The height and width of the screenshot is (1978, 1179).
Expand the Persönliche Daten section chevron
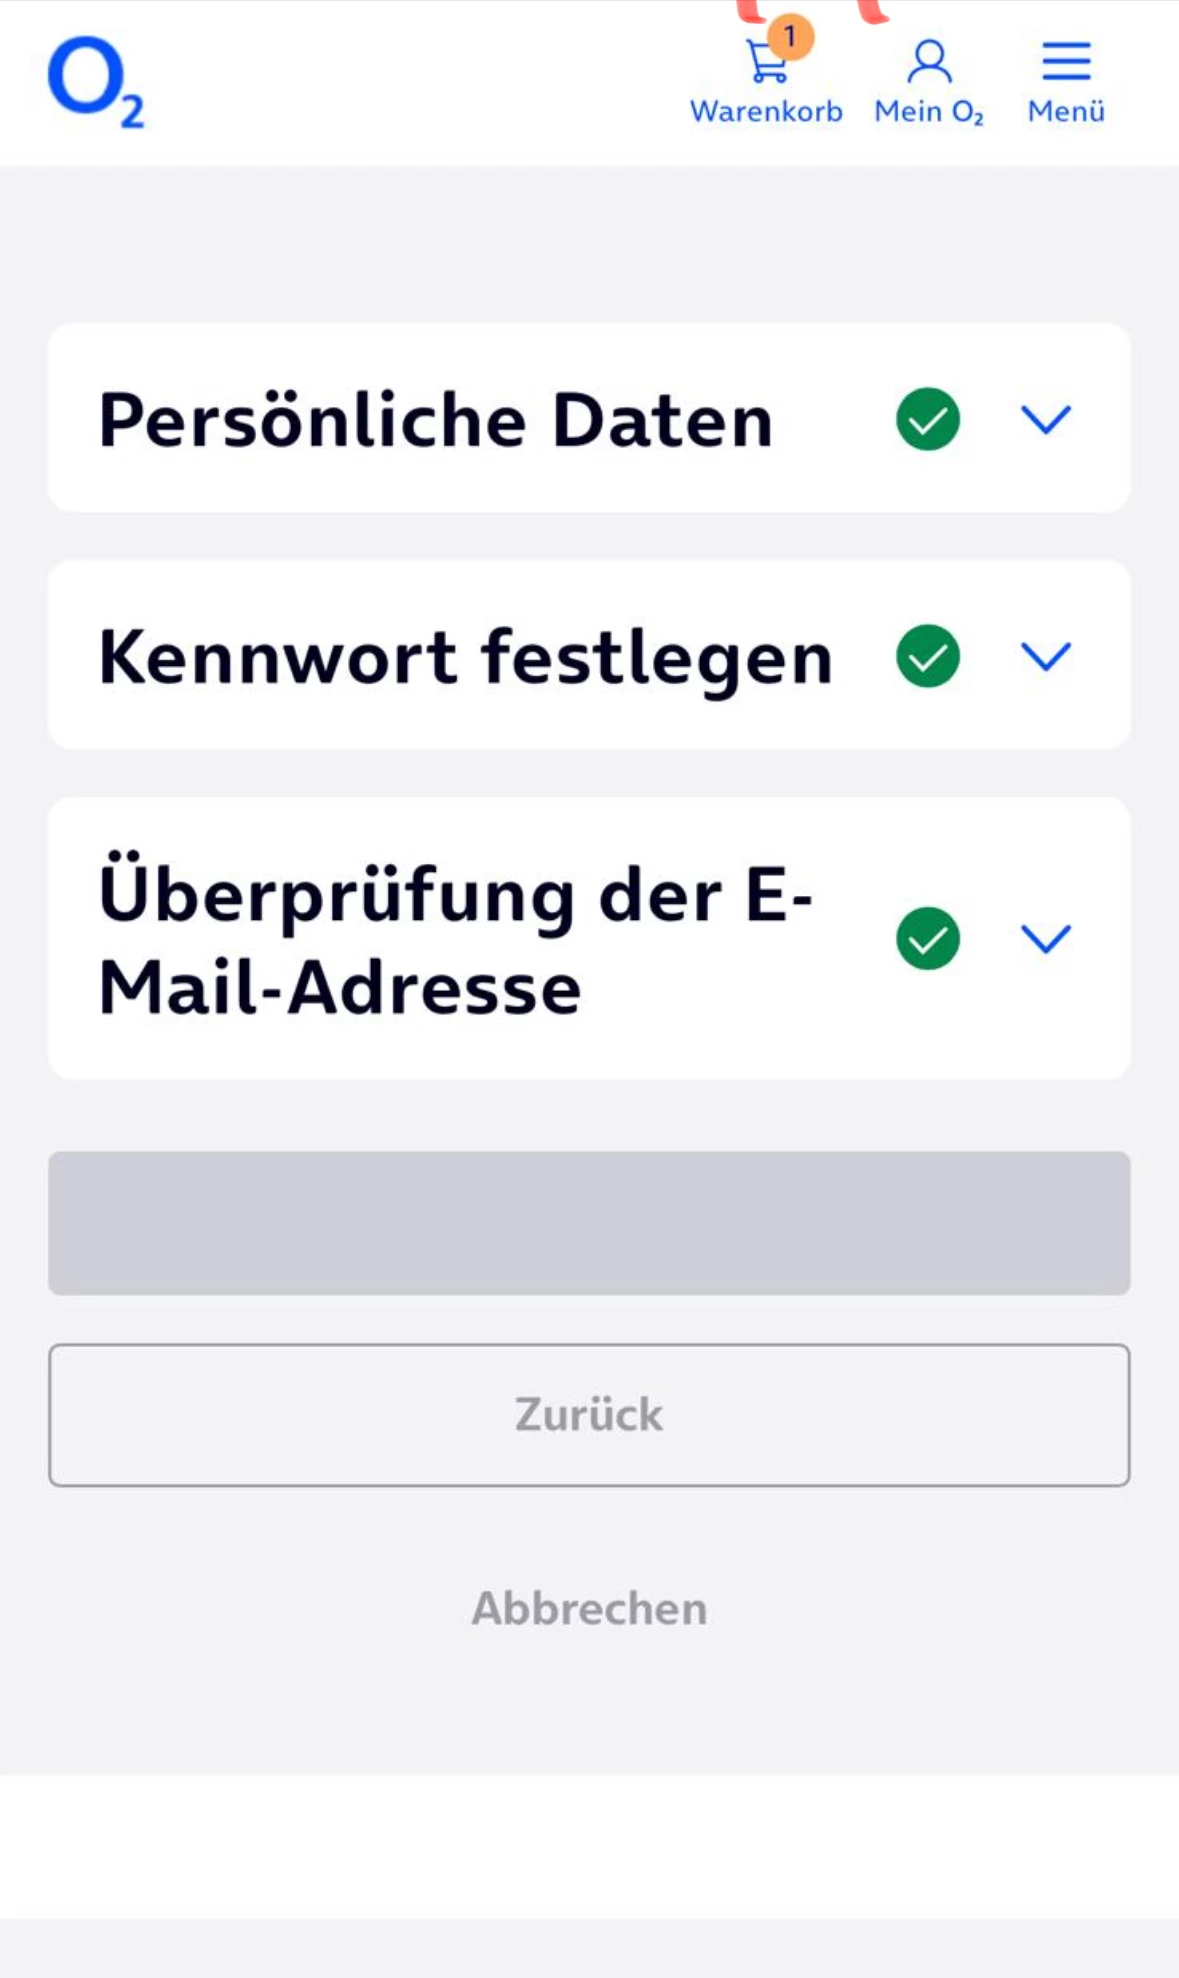click(x=1046, y=419)
